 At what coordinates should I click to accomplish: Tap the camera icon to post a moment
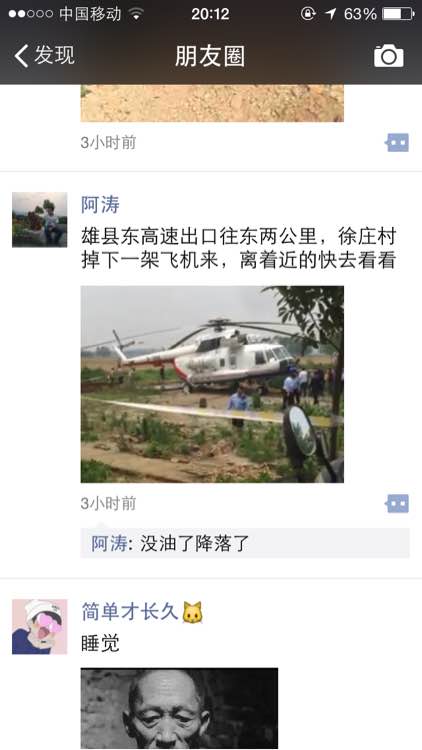[389, 56]
